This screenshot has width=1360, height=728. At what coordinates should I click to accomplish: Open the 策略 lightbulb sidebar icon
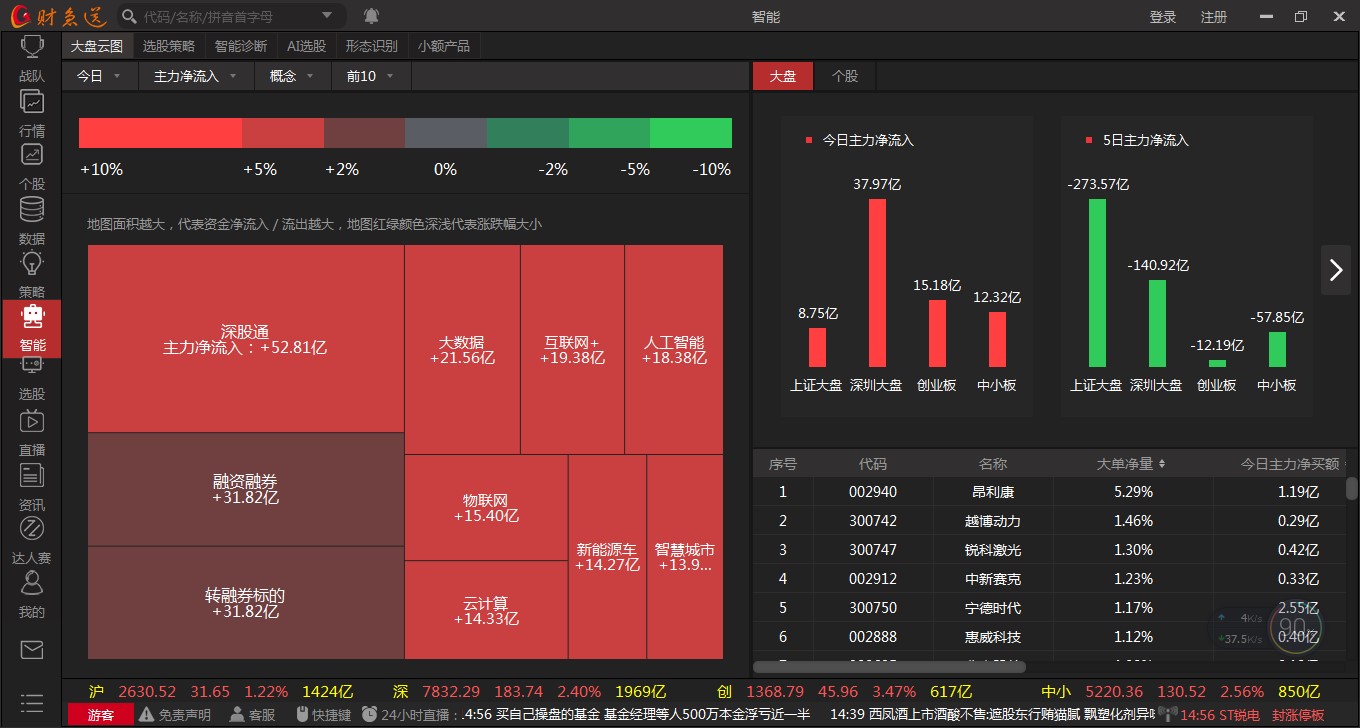[31, 264]
